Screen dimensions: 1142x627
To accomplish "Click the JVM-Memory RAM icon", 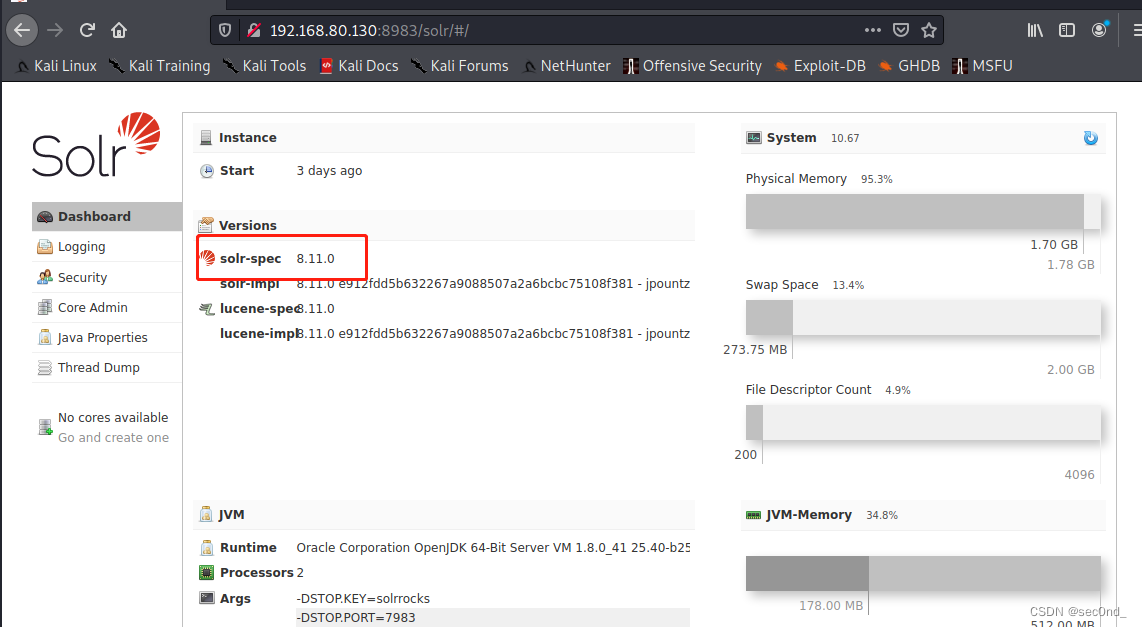I will (x=754, y=515).
